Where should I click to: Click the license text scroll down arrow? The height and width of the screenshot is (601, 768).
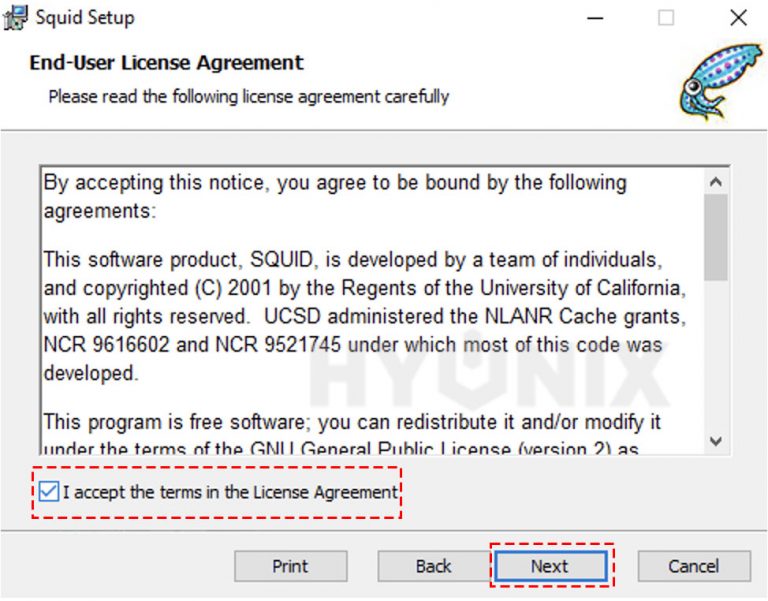tap(715, 441)
